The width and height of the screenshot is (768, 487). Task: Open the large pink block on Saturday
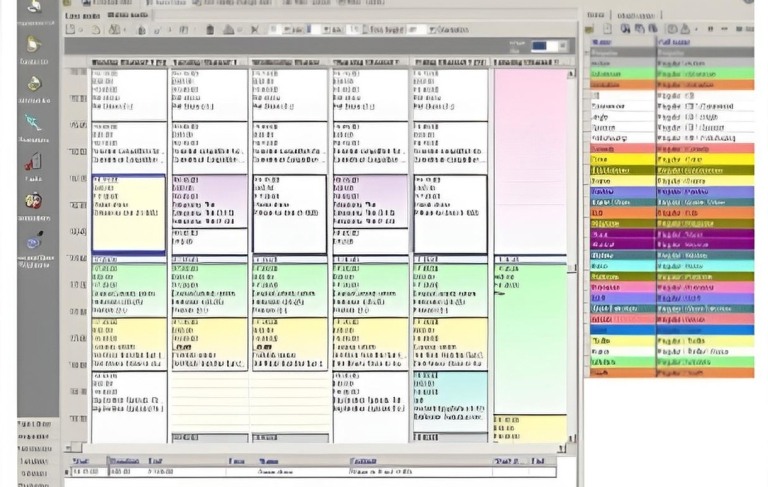point(530,161)
